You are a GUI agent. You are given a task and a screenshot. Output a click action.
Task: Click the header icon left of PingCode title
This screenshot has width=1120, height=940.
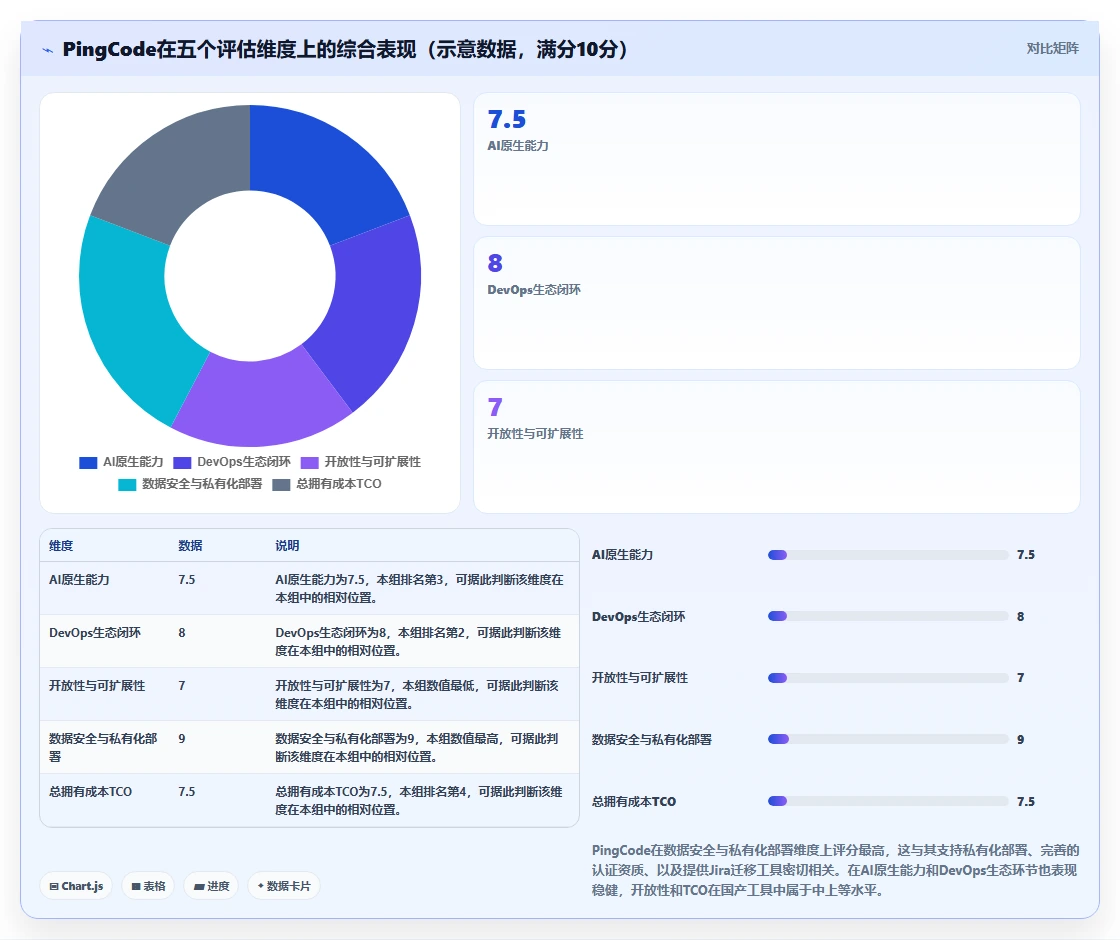(48, 50)
